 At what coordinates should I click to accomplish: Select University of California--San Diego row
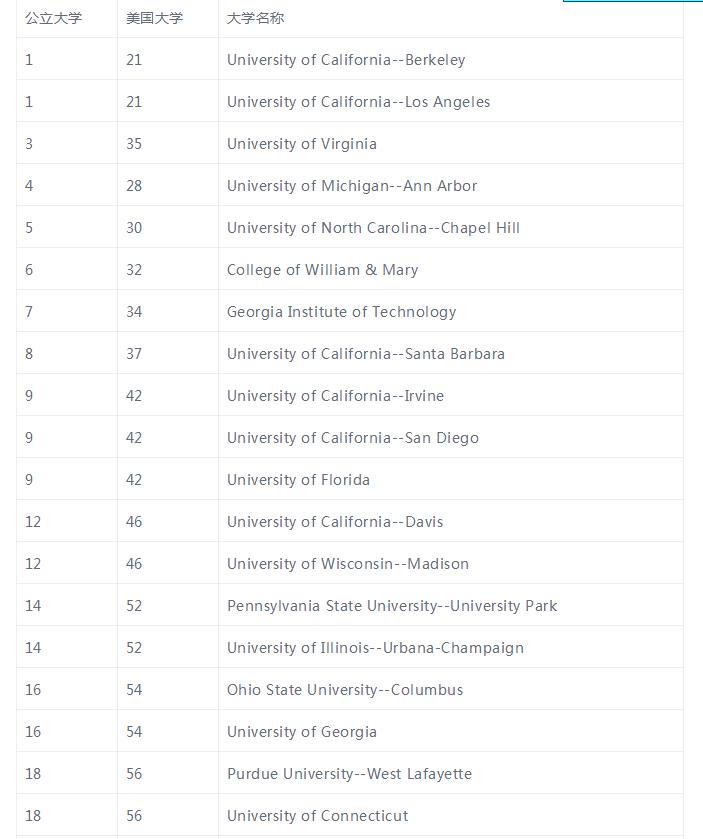pyautogui.click(x=353, y=438)
